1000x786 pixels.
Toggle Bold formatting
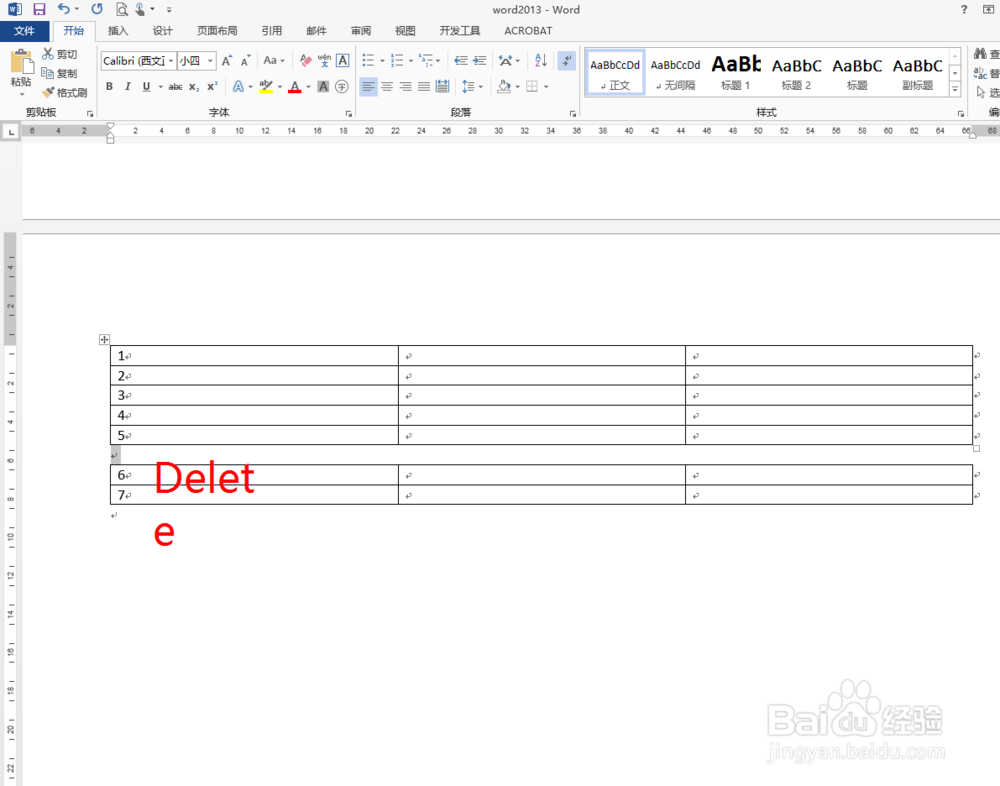tap(109, 86)
